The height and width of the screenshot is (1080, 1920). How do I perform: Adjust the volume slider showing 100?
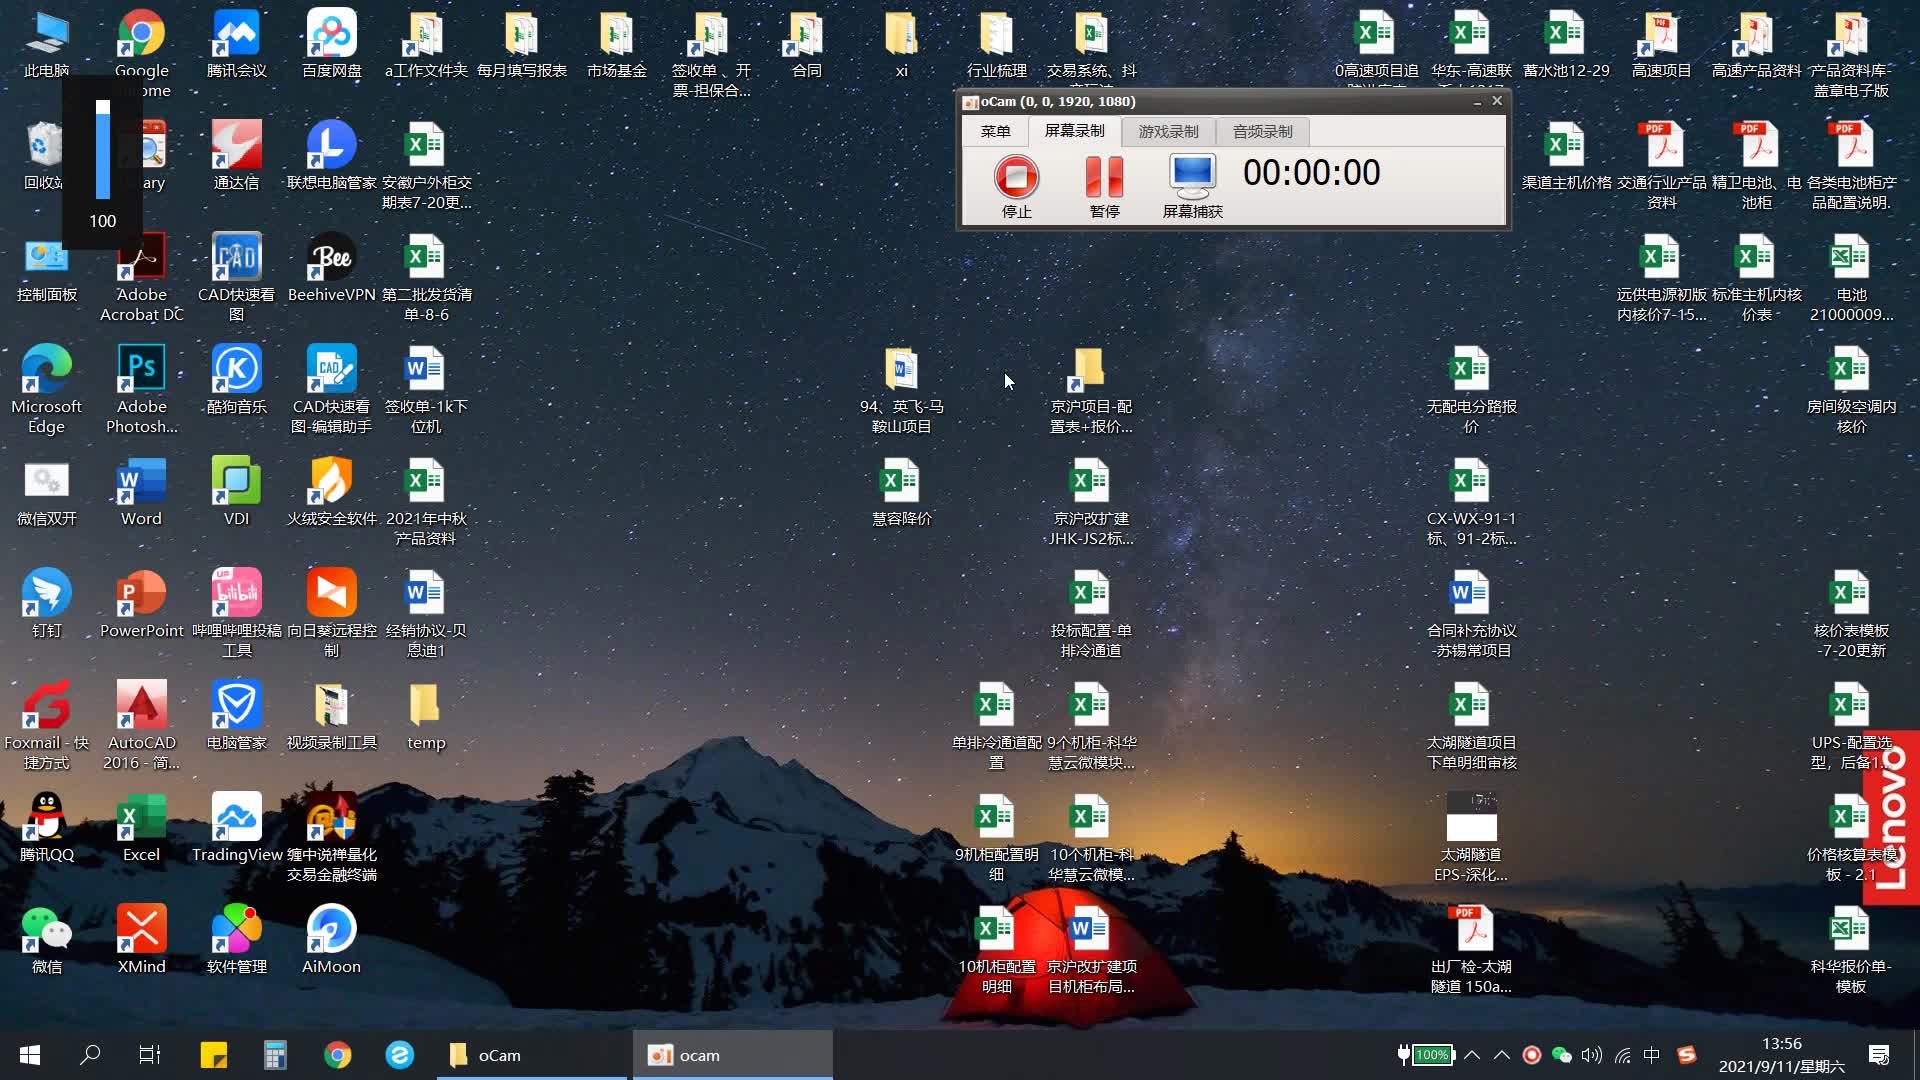(103, 150)
